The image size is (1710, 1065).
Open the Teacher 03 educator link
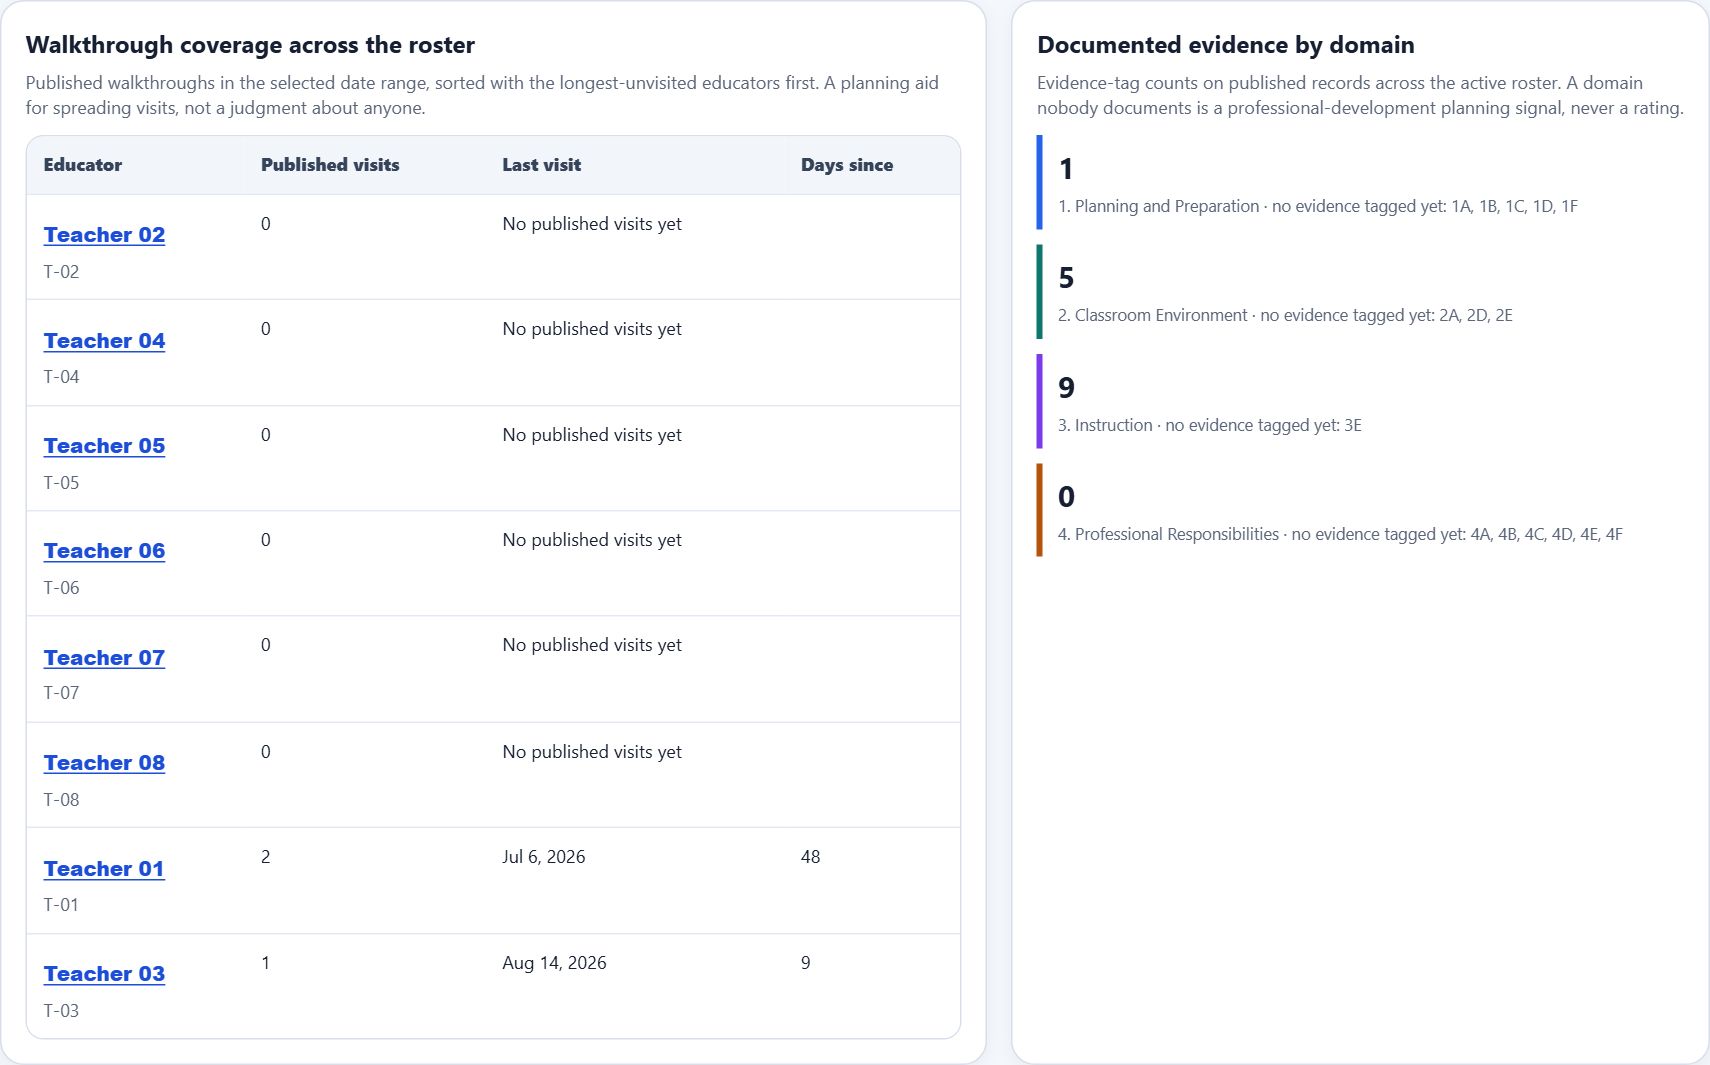(104, 974)
